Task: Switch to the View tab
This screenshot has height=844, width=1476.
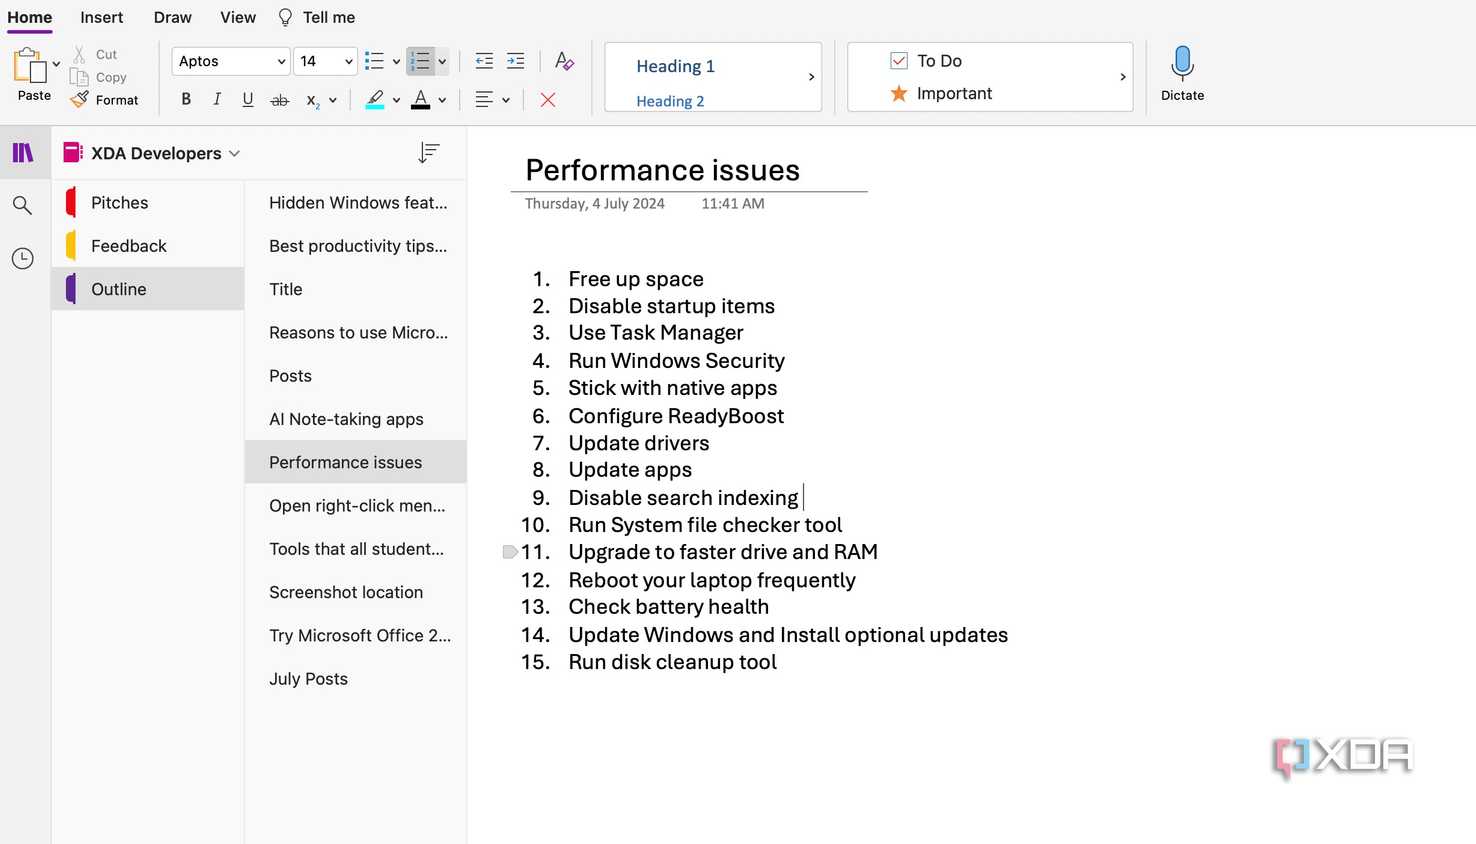Action: [238, 17]
